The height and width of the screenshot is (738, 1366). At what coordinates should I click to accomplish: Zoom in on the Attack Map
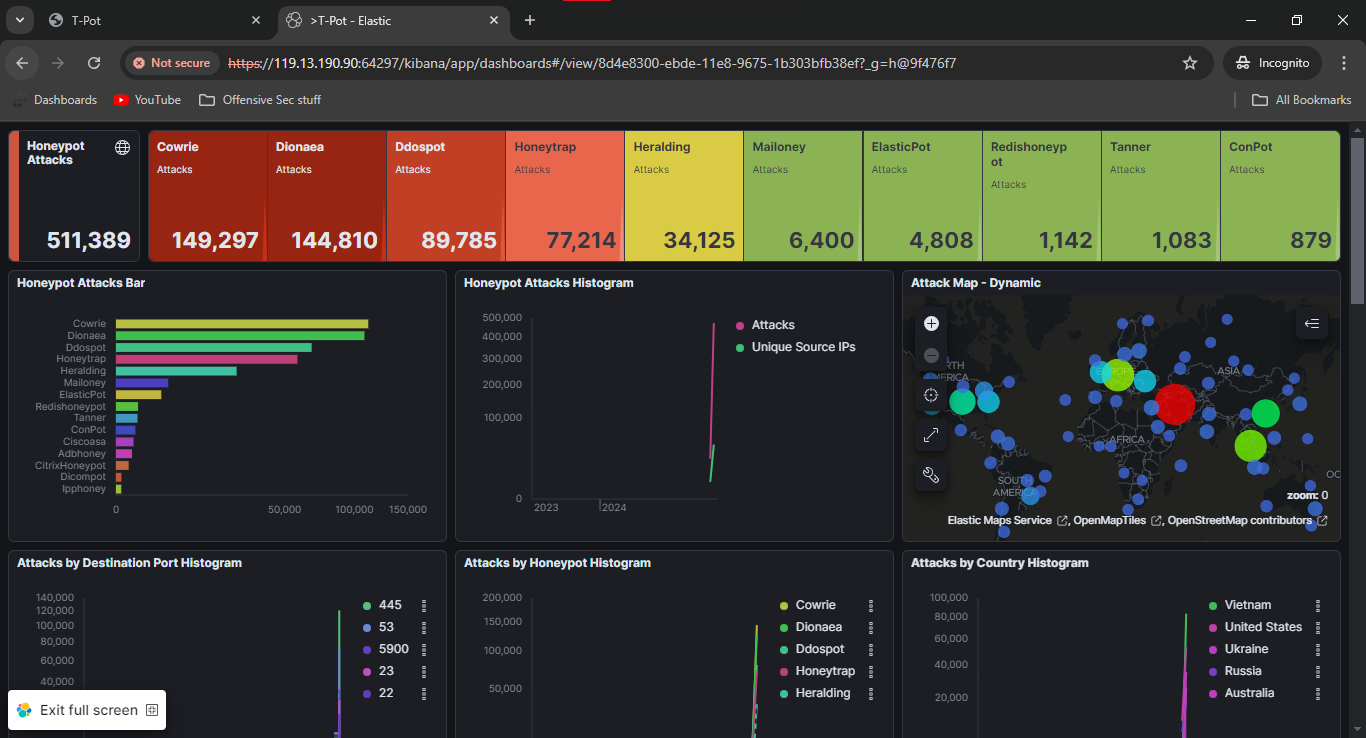931,323
